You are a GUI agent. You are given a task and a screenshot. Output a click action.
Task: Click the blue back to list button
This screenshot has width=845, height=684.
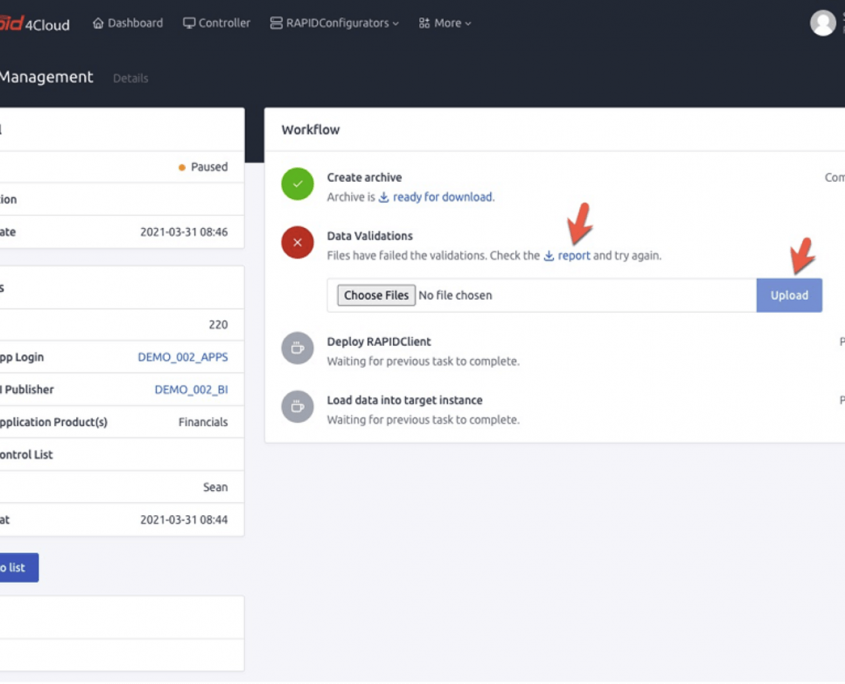(x=15, y=568)
